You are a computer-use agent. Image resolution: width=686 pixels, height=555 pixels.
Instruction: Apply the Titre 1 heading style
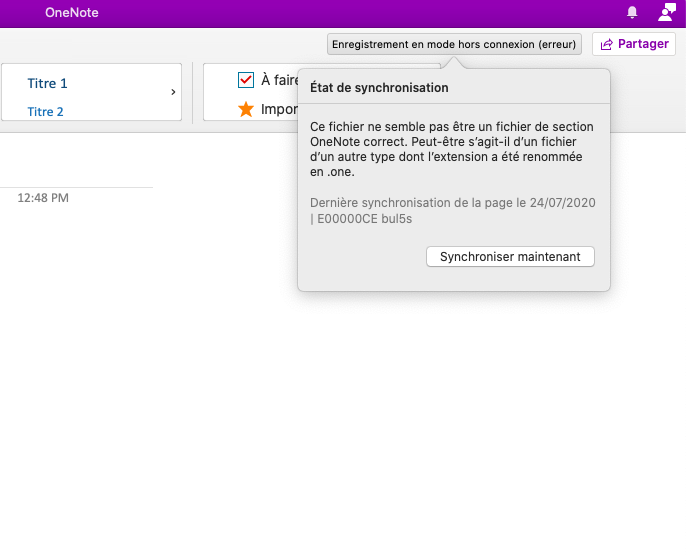tap(47, 84)
